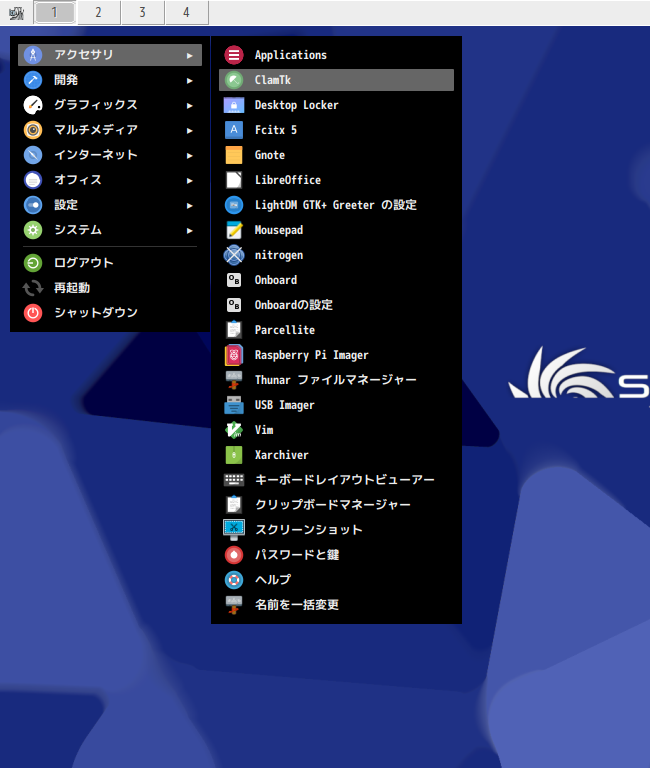Switch to workspace 4
Image resolution: width=650 pixels, height=768 pixels.
click(187, 12)
